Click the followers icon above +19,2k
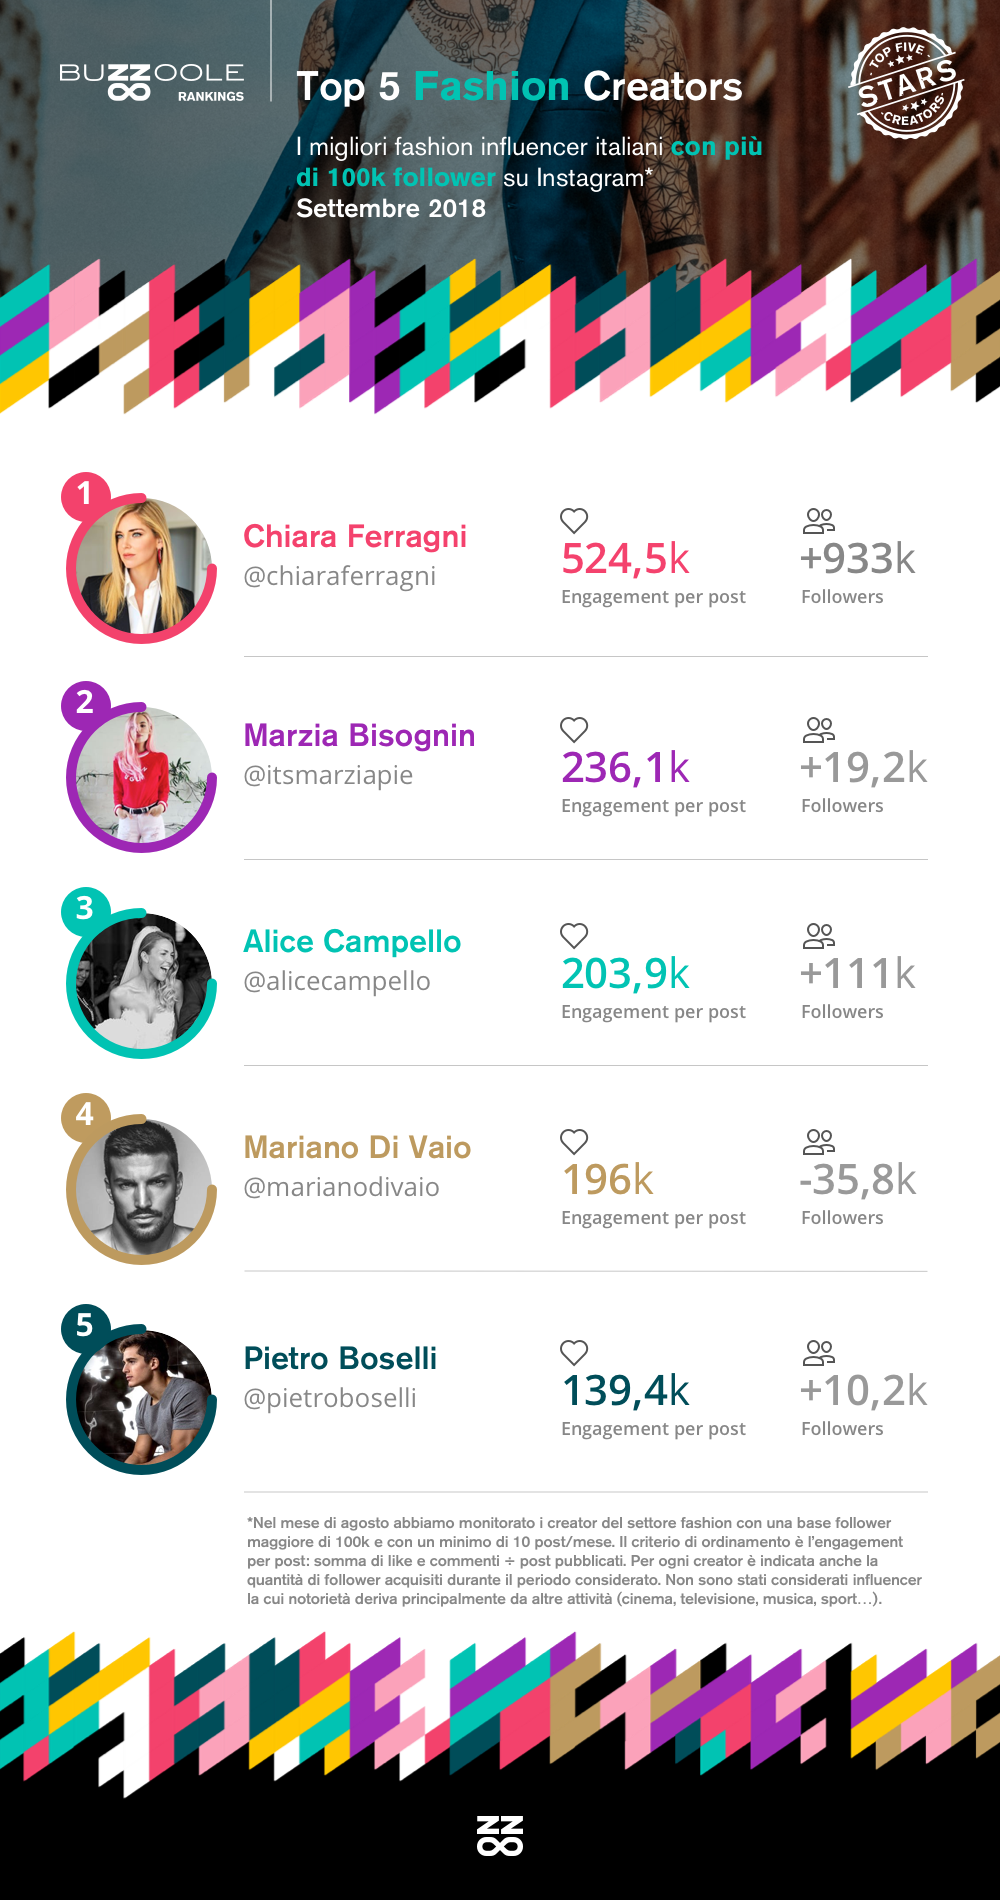This screenshot has width=1000, height=1900. [818, 729]
